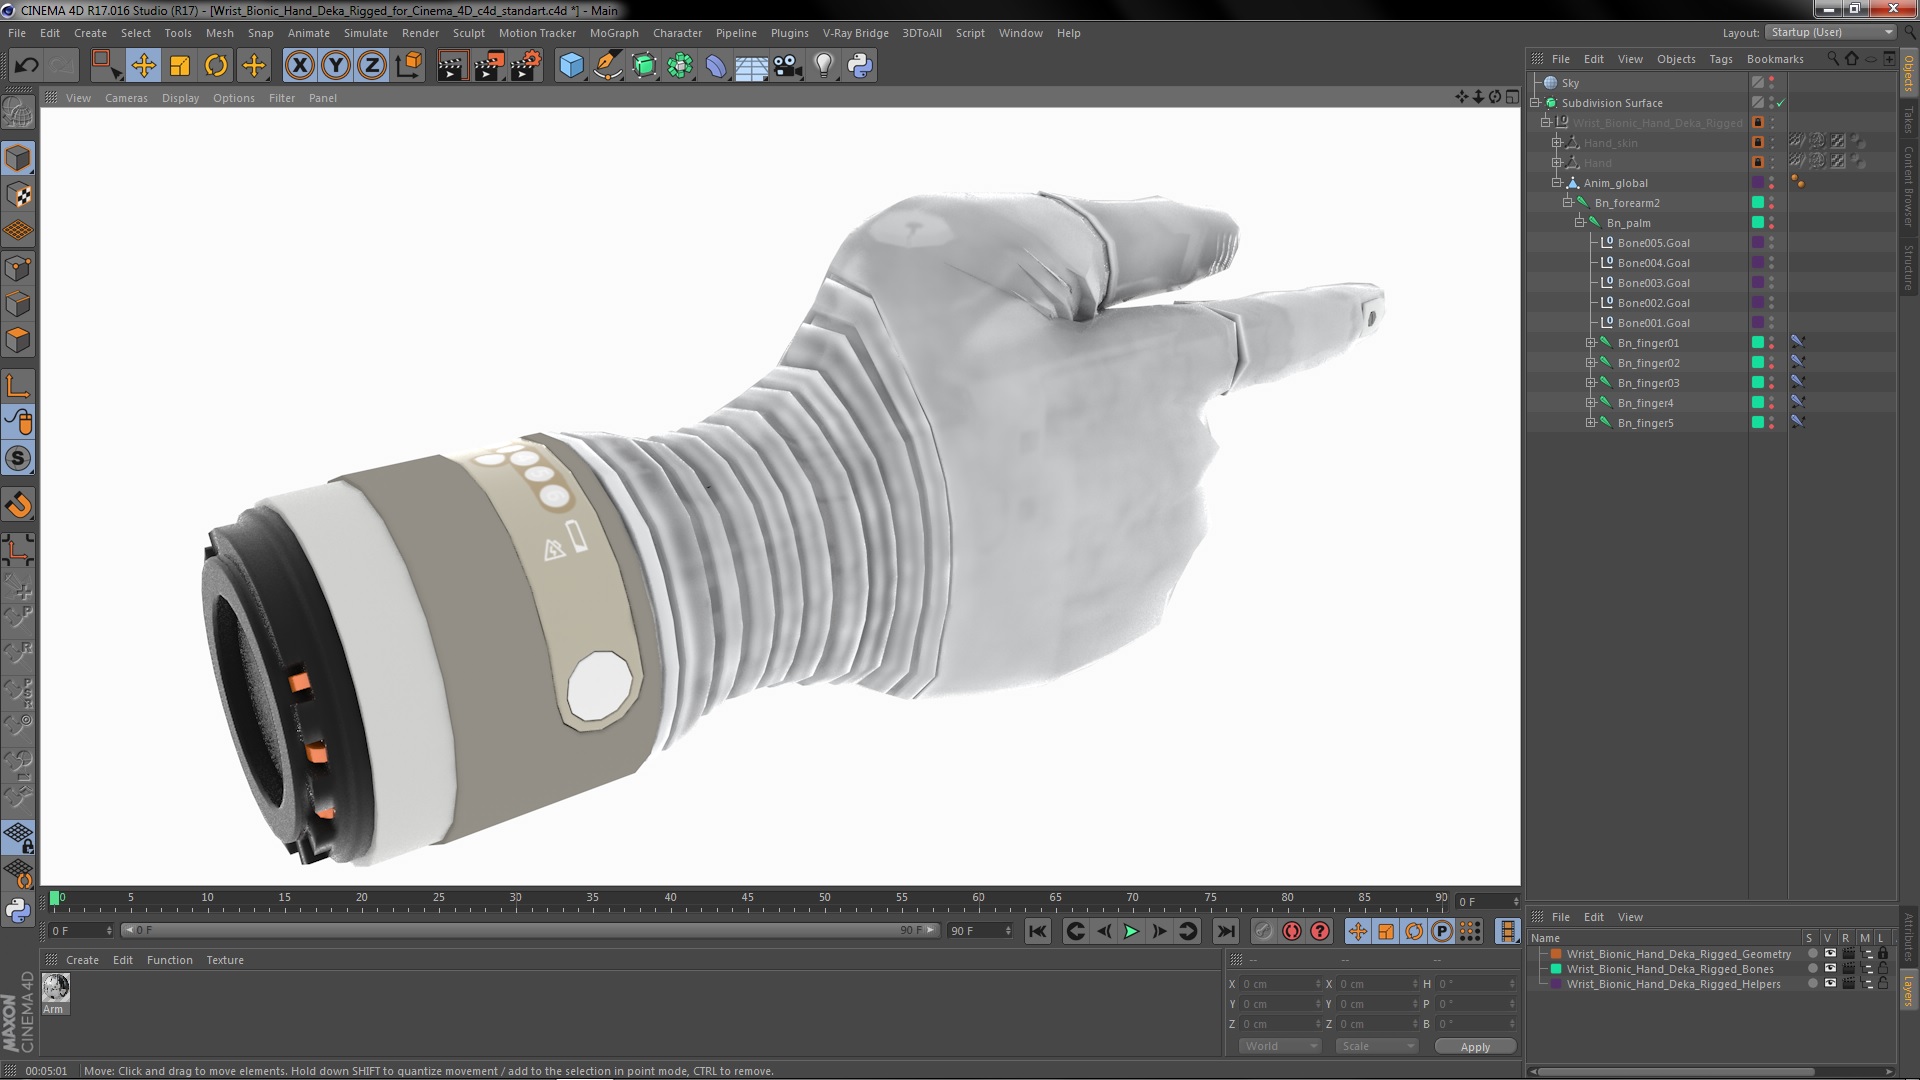Screen dimensions: 1920x1080
Task: Toggle visibility of Helpers layer
Action: (1829, 984)
